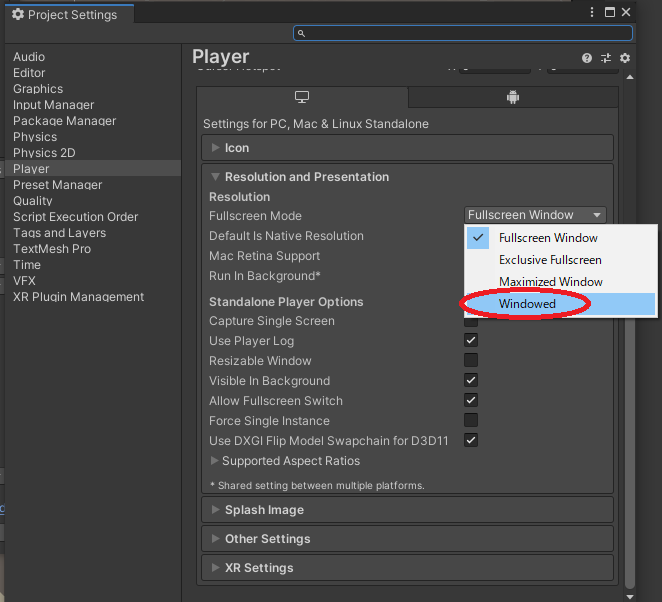Disable the Use Player Log checkbox
This screenshot has width=662, height=602.
(x=471, y=341)
